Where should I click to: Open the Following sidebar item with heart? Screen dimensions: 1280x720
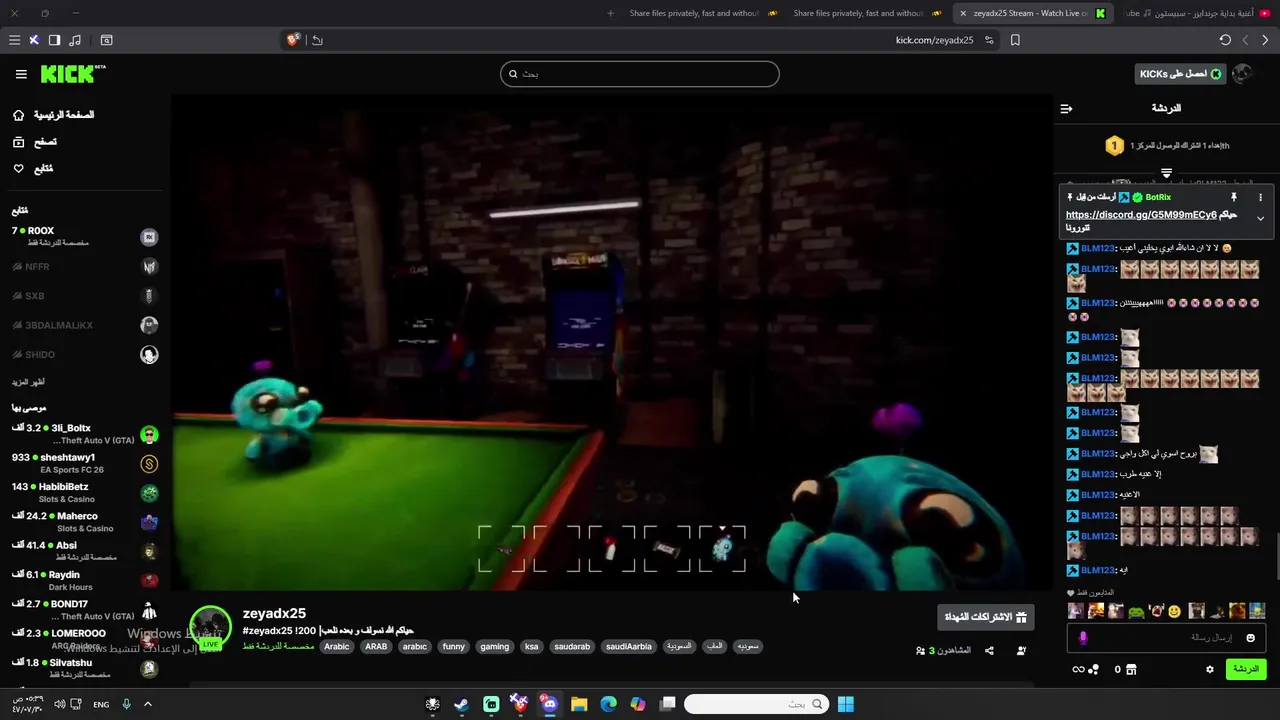(32, 169)
